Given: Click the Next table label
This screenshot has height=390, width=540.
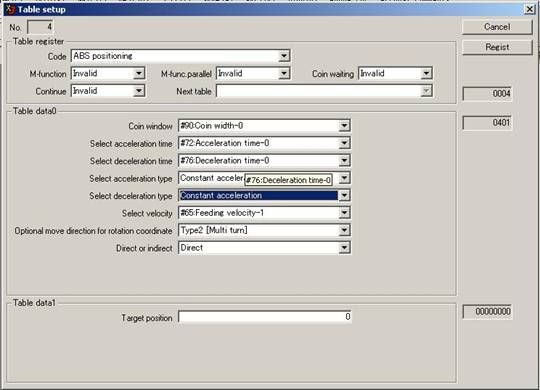Looking at the screenshot, I should click(x=194, y=91).
